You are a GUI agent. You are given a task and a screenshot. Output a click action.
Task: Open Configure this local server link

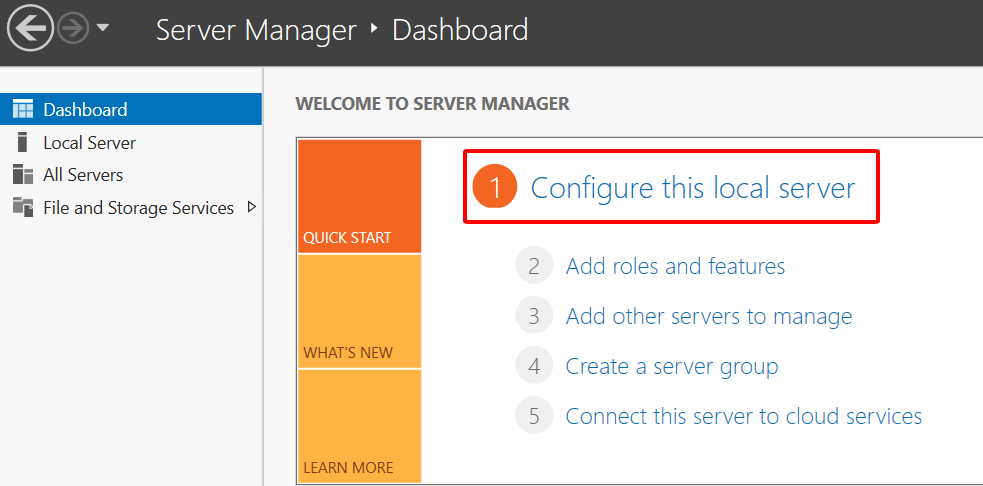[692, 188]
